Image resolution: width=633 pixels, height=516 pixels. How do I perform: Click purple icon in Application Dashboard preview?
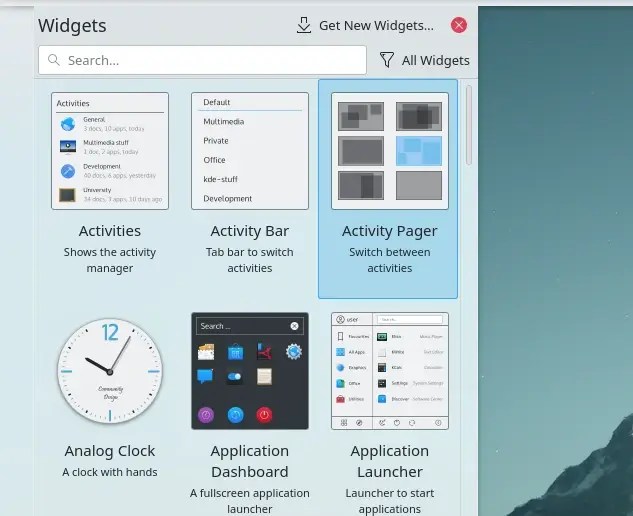coord(206,415)
